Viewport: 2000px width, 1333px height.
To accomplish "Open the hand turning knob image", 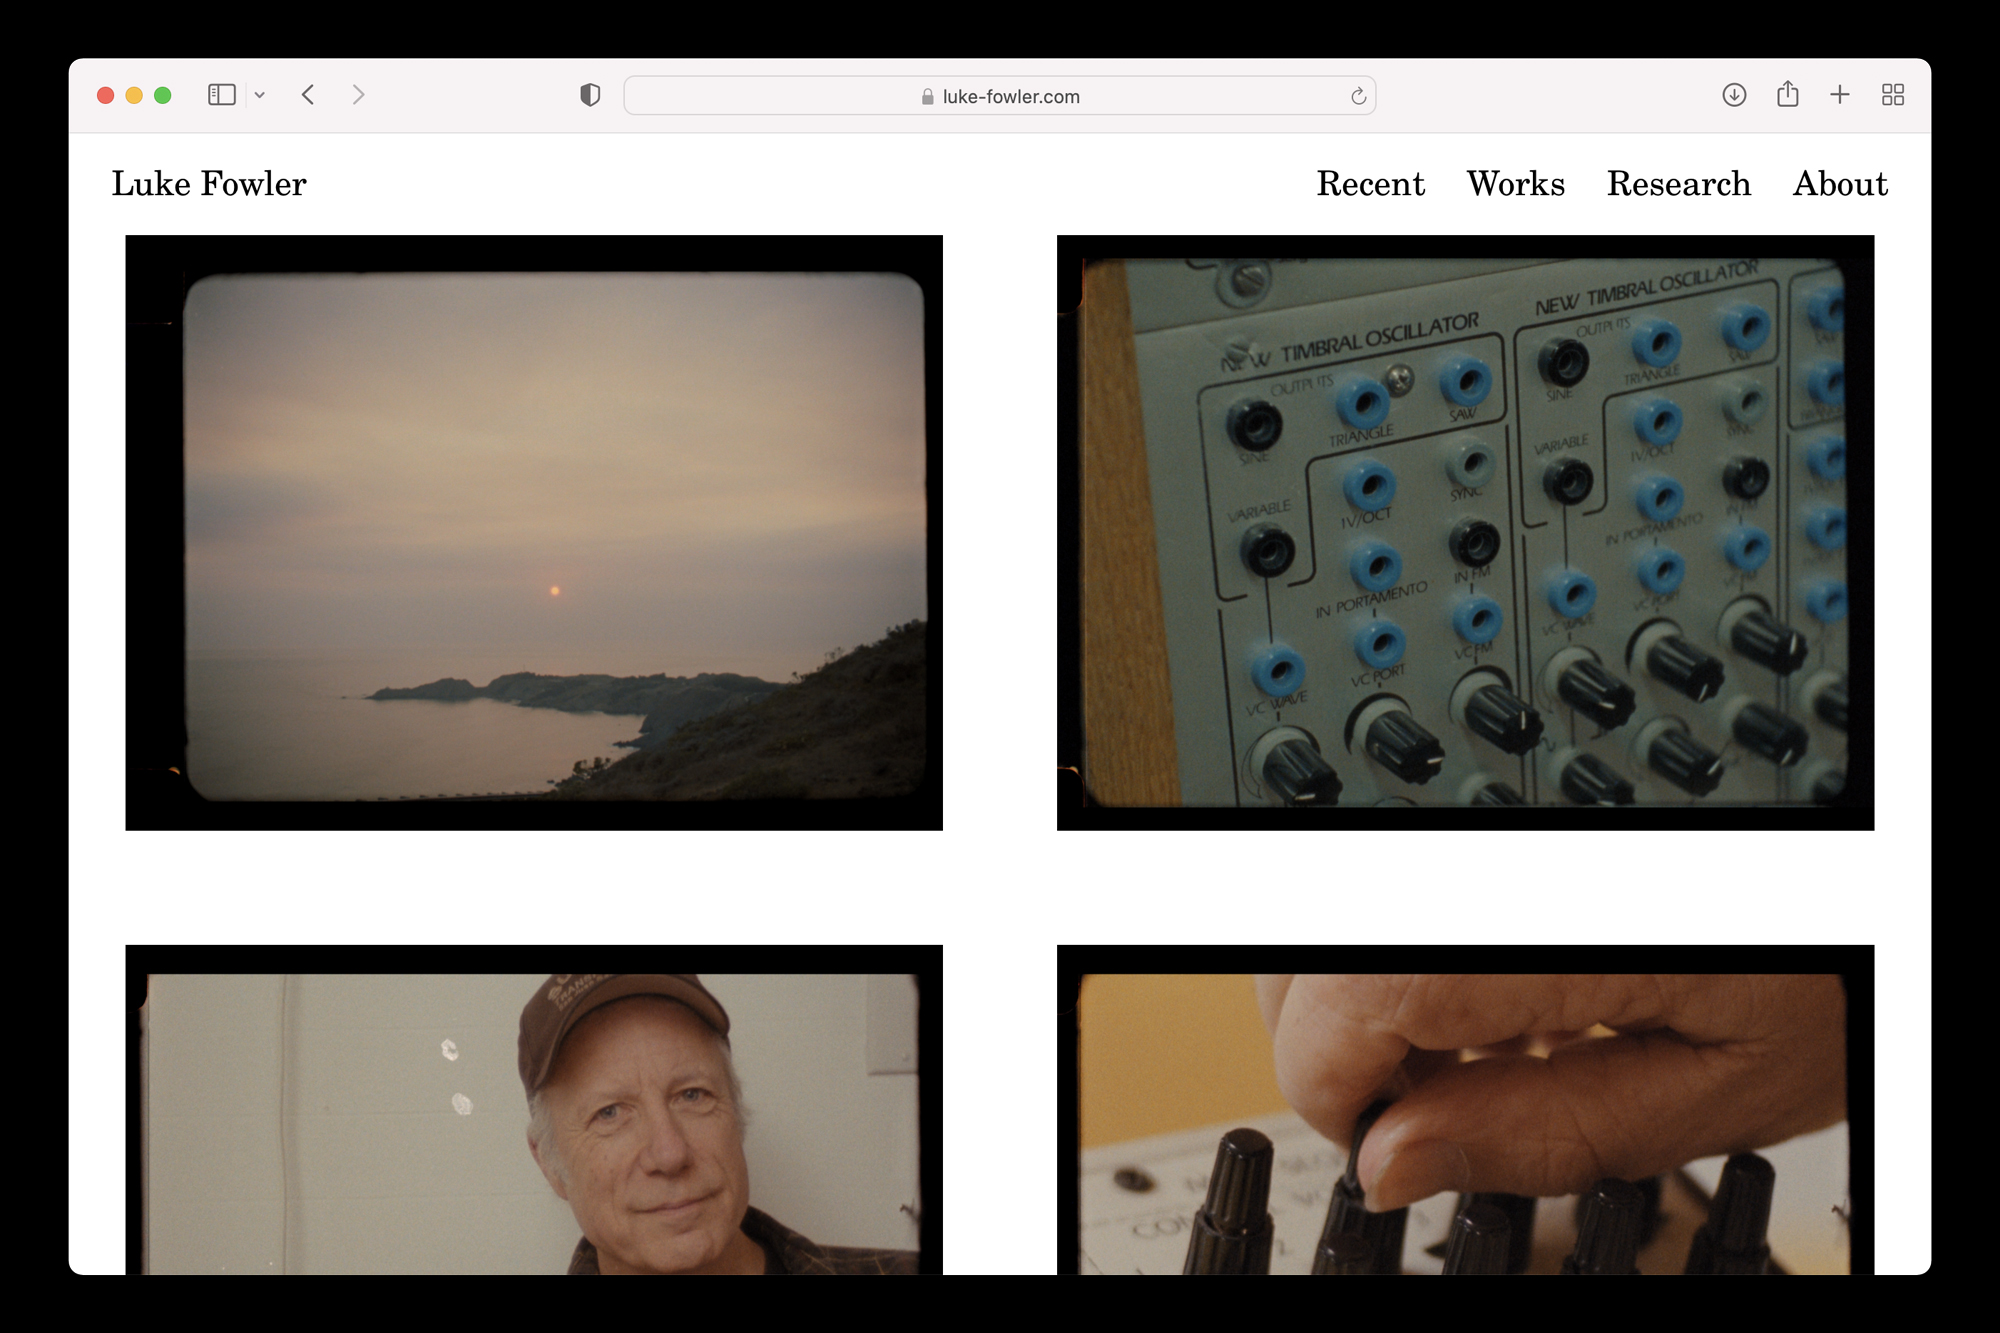I will pos(1465,1110).
